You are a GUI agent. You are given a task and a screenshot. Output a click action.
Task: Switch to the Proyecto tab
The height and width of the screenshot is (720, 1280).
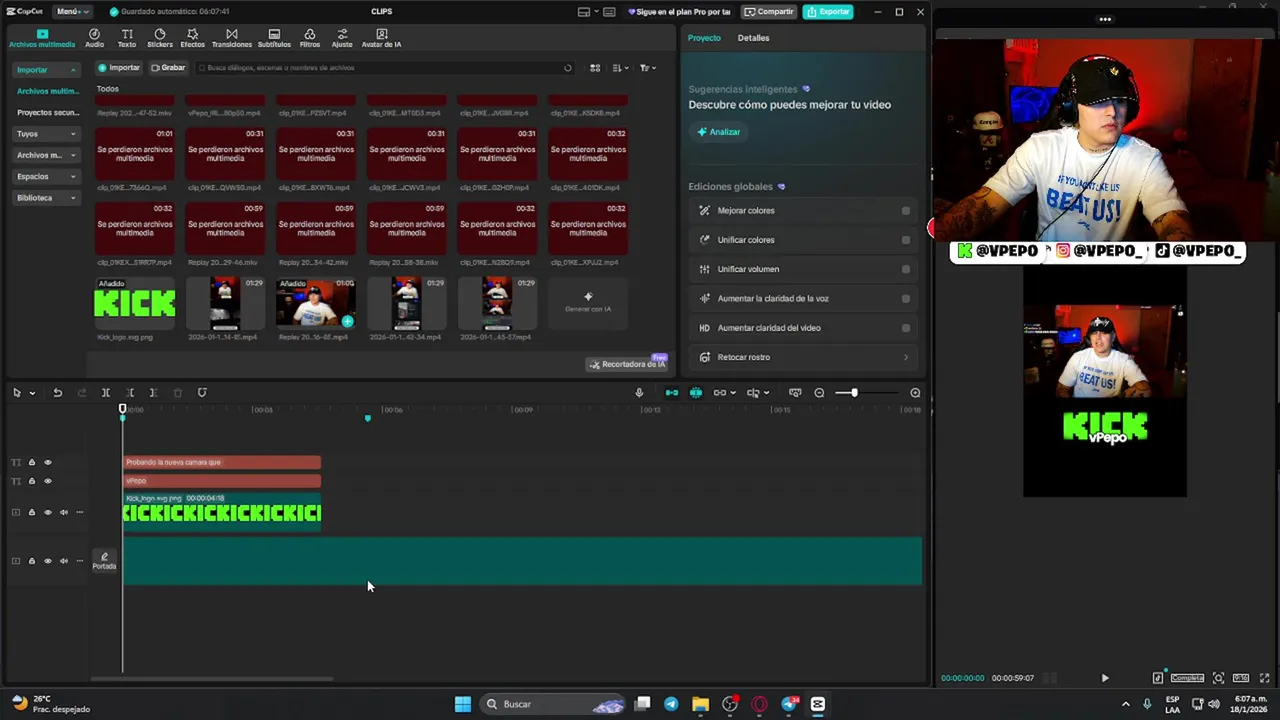click(704, 38)
